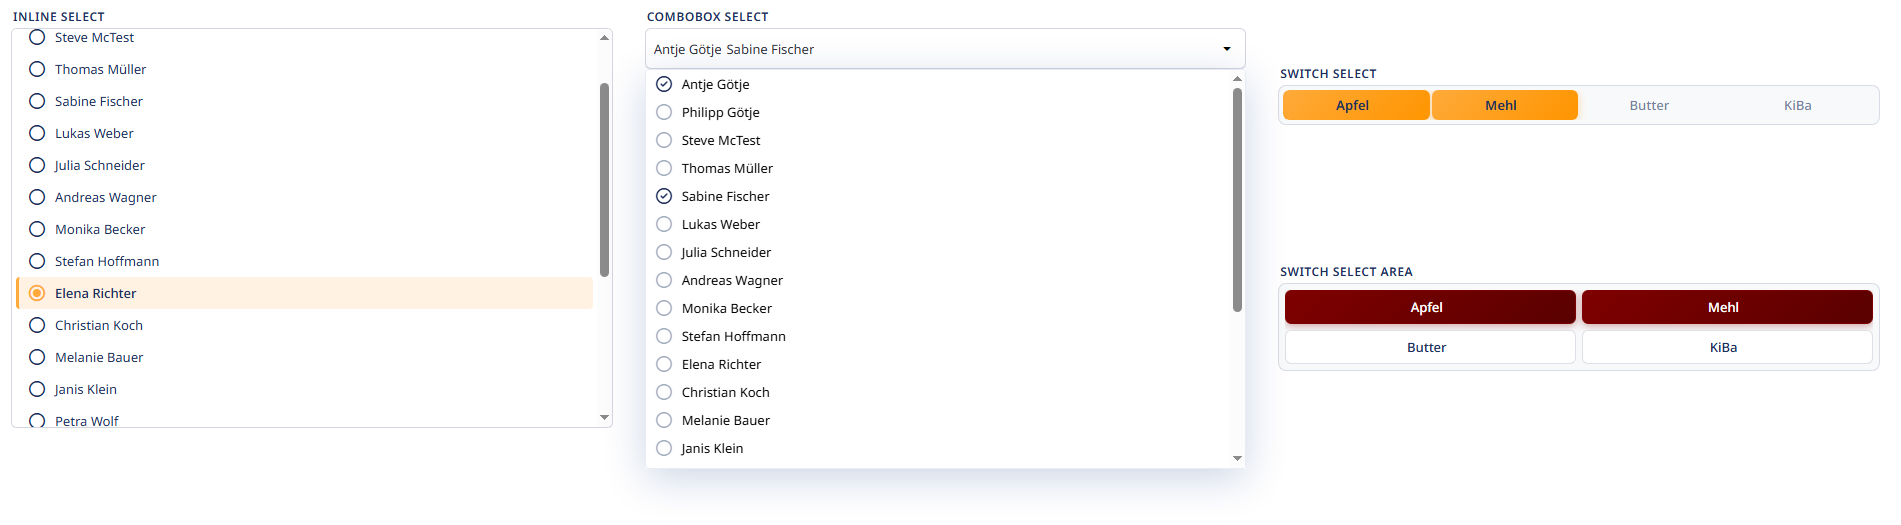
Task: Select the Thomas Müller radio in inline select
Action: tap(37, 69)
